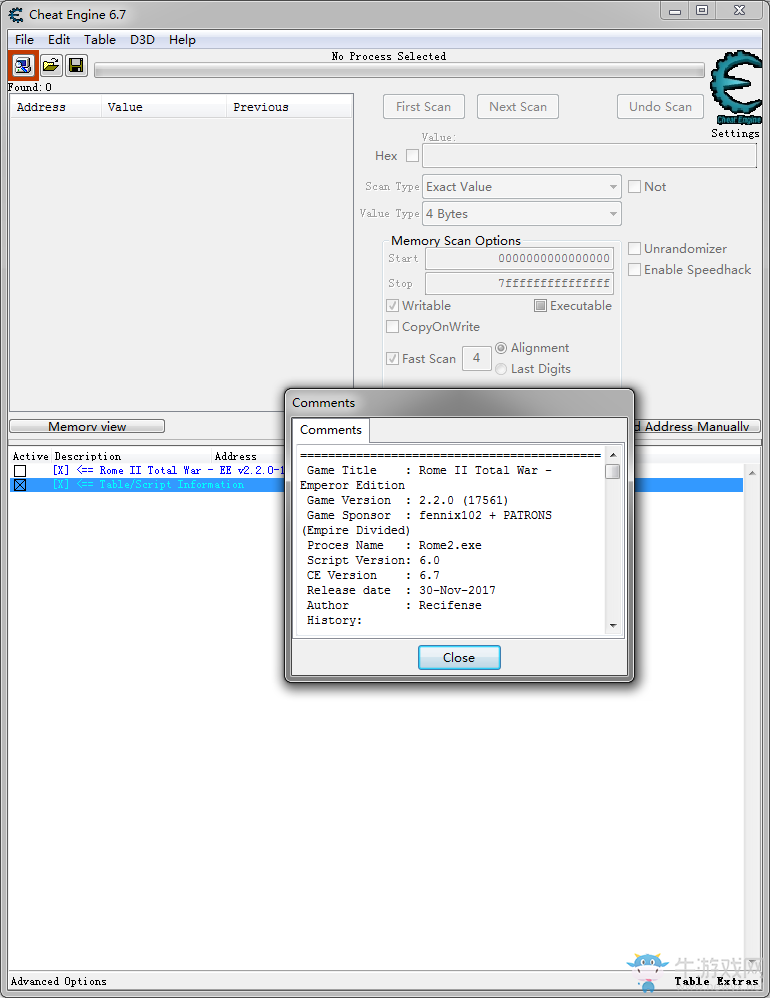This screenshot has height=998, width=770.
Task: Select the Alignment radio button
Action: [501, 348]
